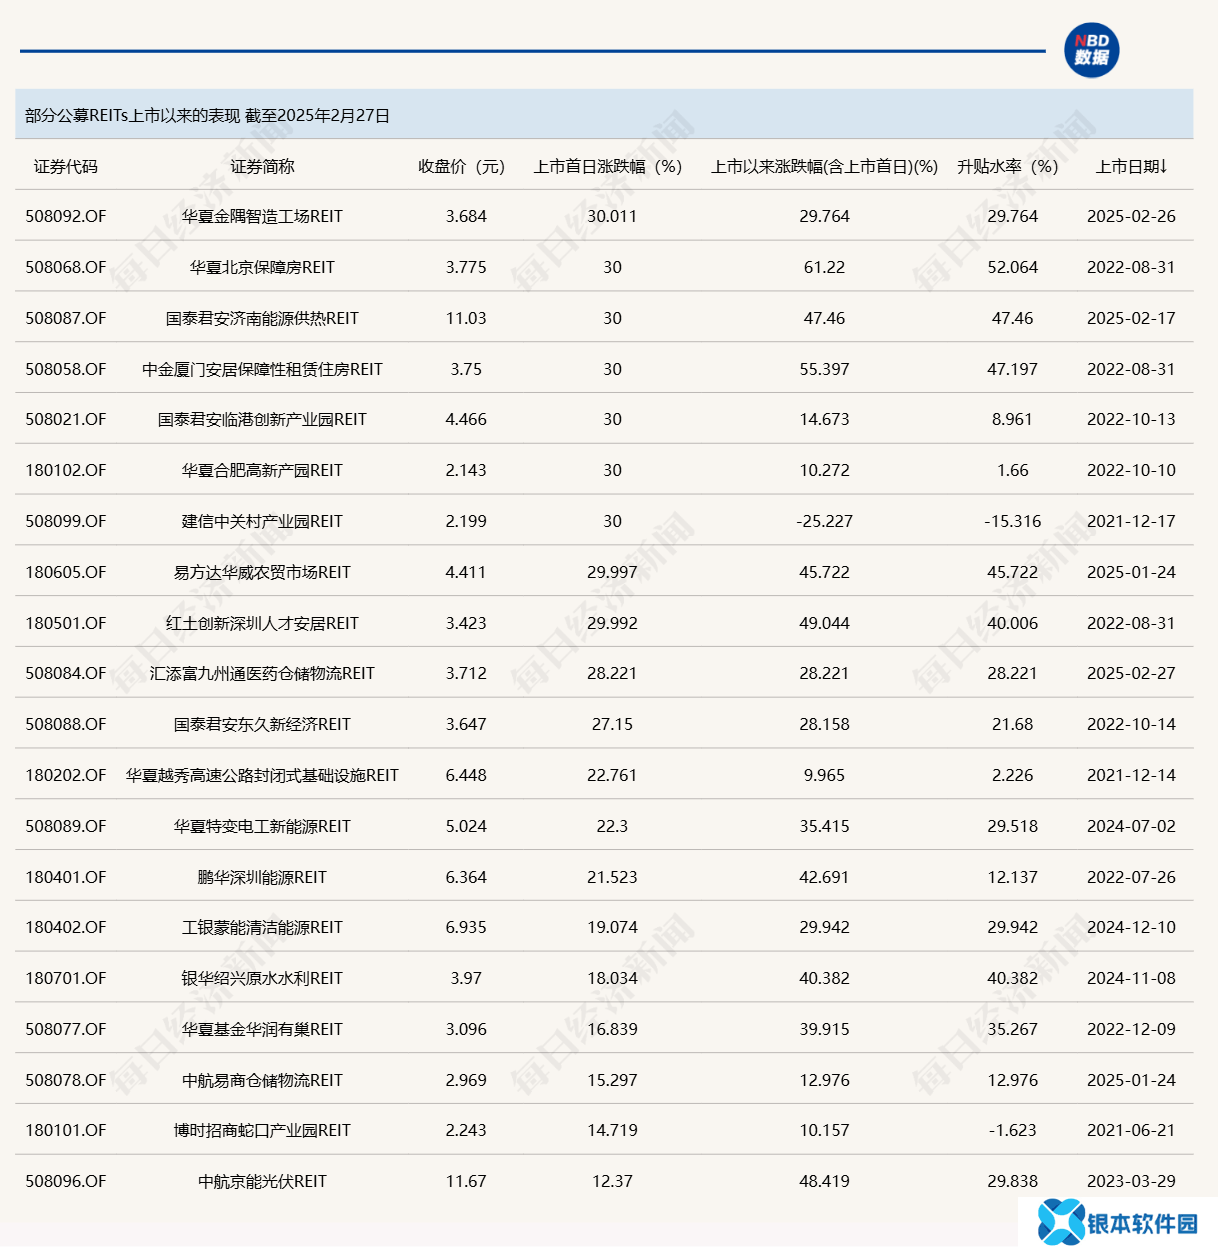The width and height of the screenshot is (1218, 1247).
Task: Click 建信中关村产业园REIT name
Action: click(x=262, y=521)
